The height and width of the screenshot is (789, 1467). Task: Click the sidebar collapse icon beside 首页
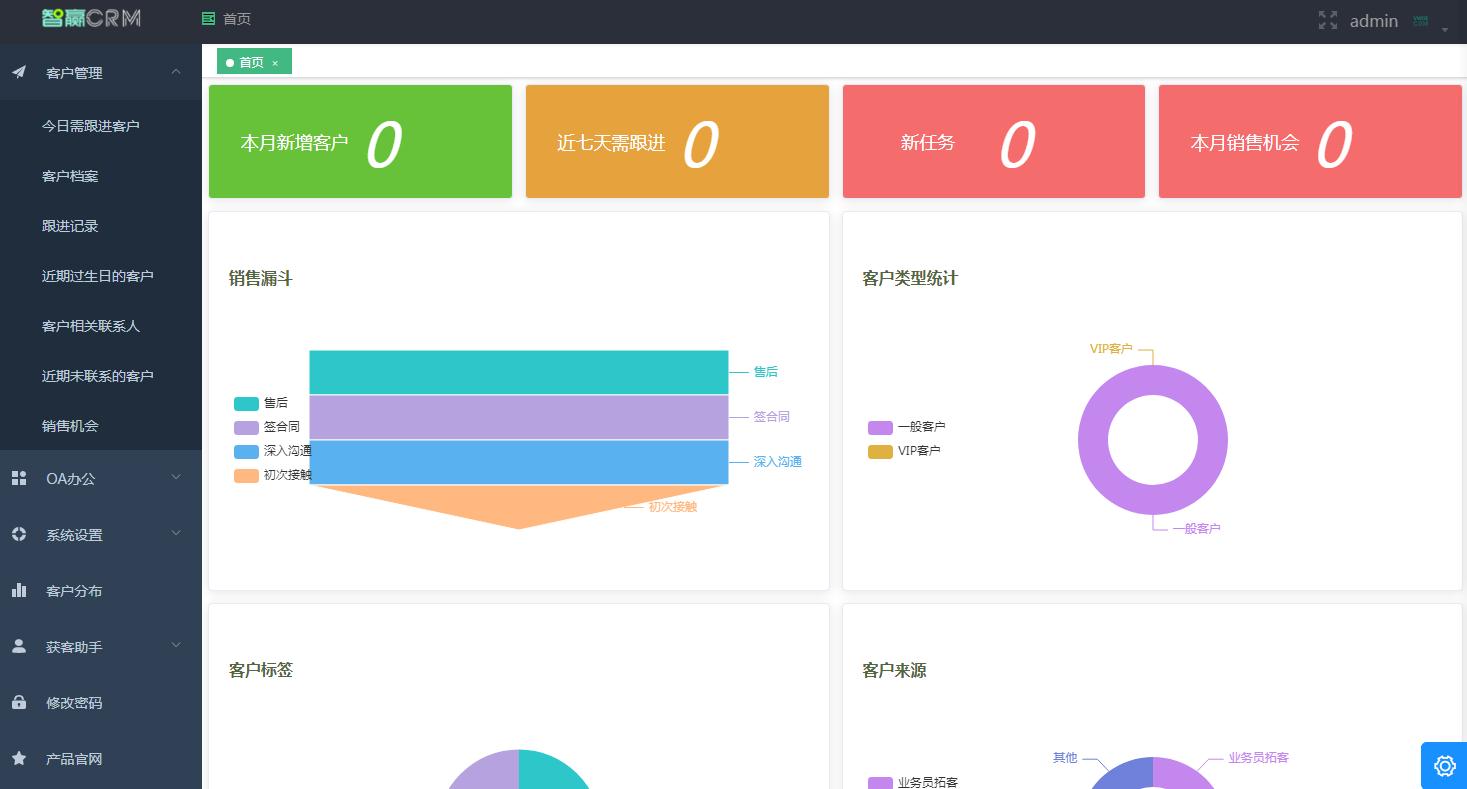tap(208, 19)
